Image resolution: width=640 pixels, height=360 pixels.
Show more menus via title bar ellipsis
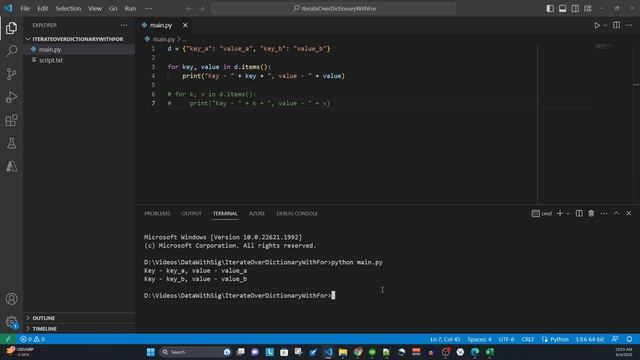click(x=149, y=9)
